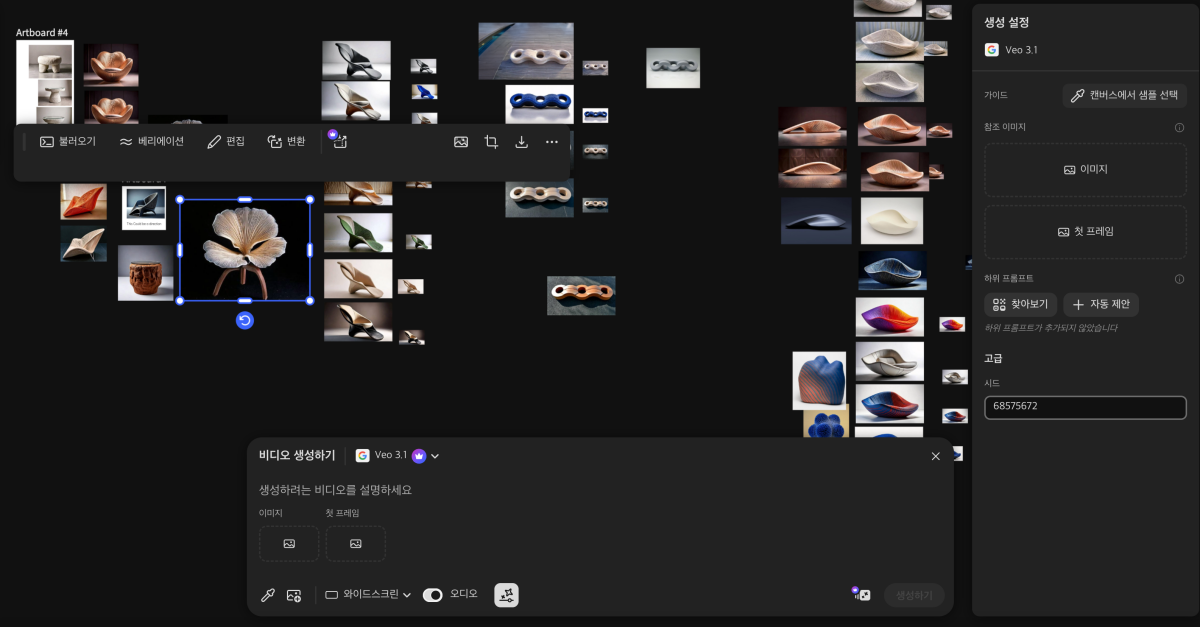Click the eyedropper icon in the video panel

click(x=267, y=595)
